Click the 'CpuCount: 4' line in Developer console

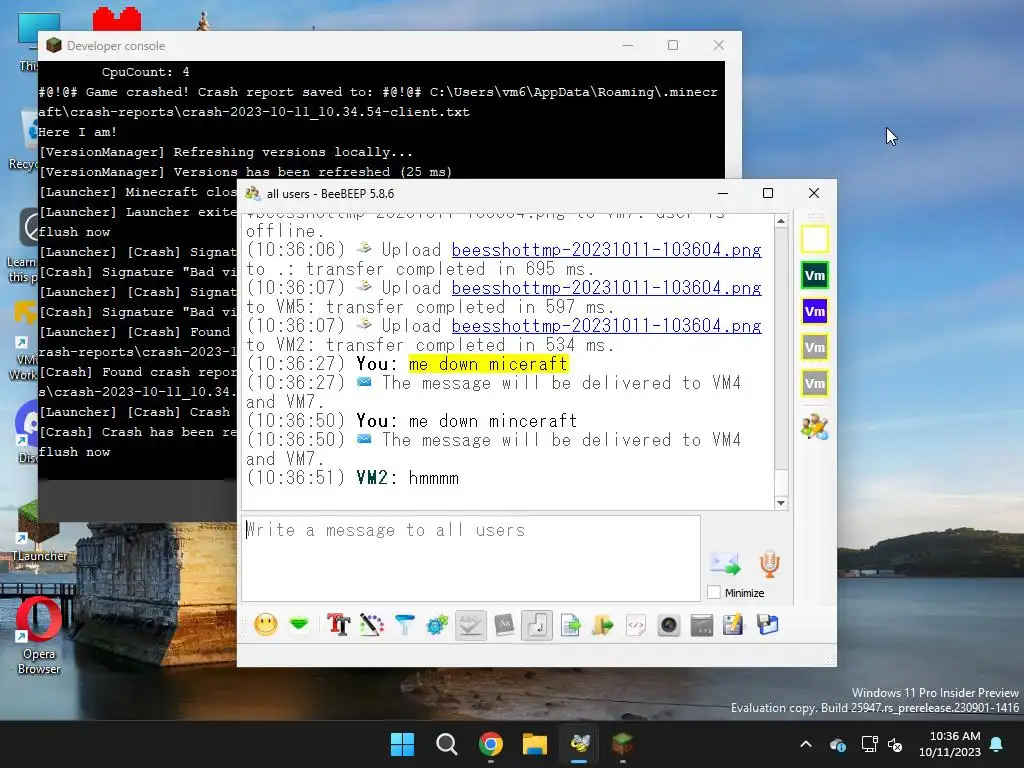tap(145, 72)
